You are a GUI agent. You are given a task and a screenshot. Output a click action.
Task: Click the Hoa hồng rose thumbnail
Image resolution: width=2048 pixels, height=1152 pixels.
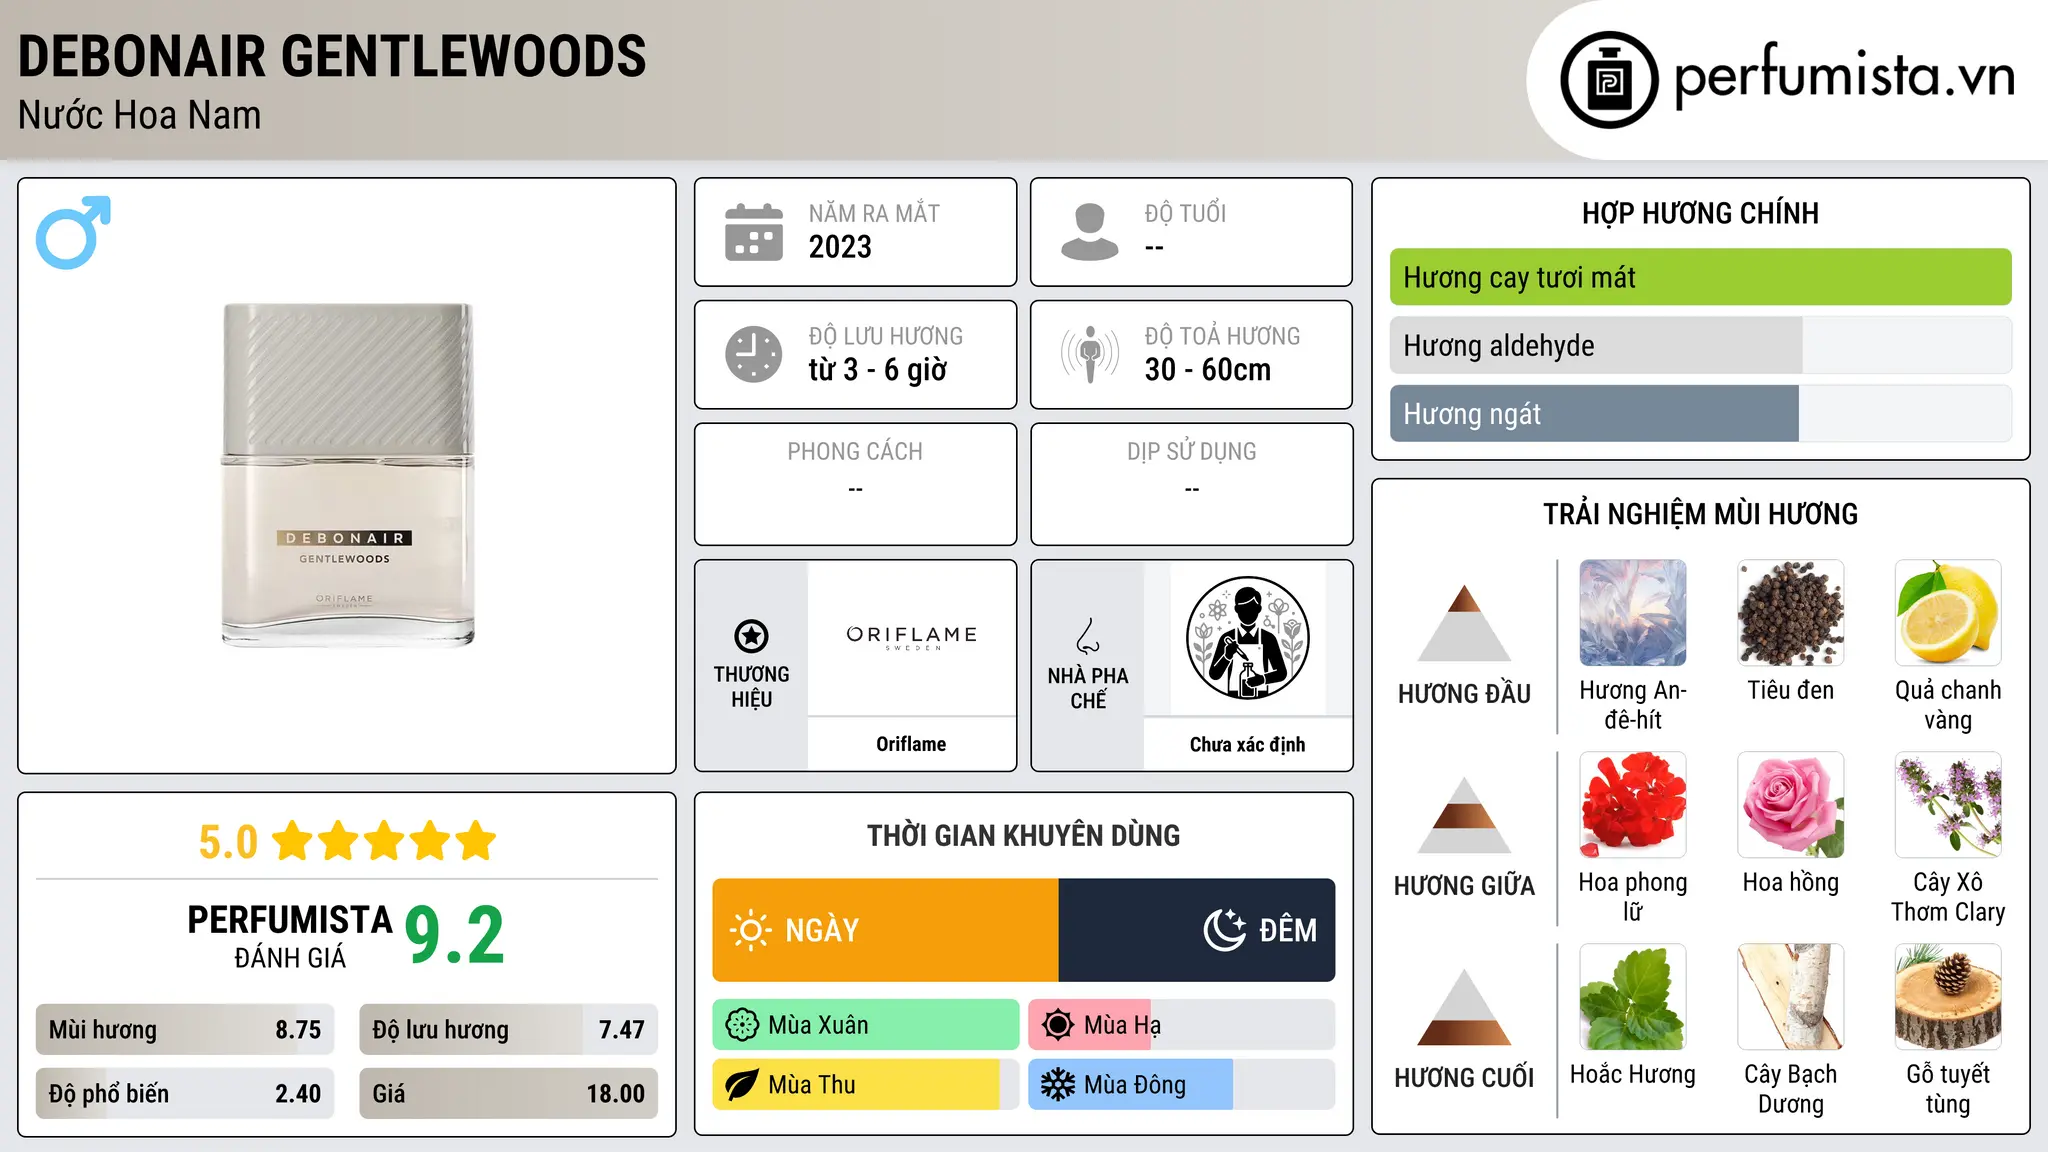(x=1791, y=805)
